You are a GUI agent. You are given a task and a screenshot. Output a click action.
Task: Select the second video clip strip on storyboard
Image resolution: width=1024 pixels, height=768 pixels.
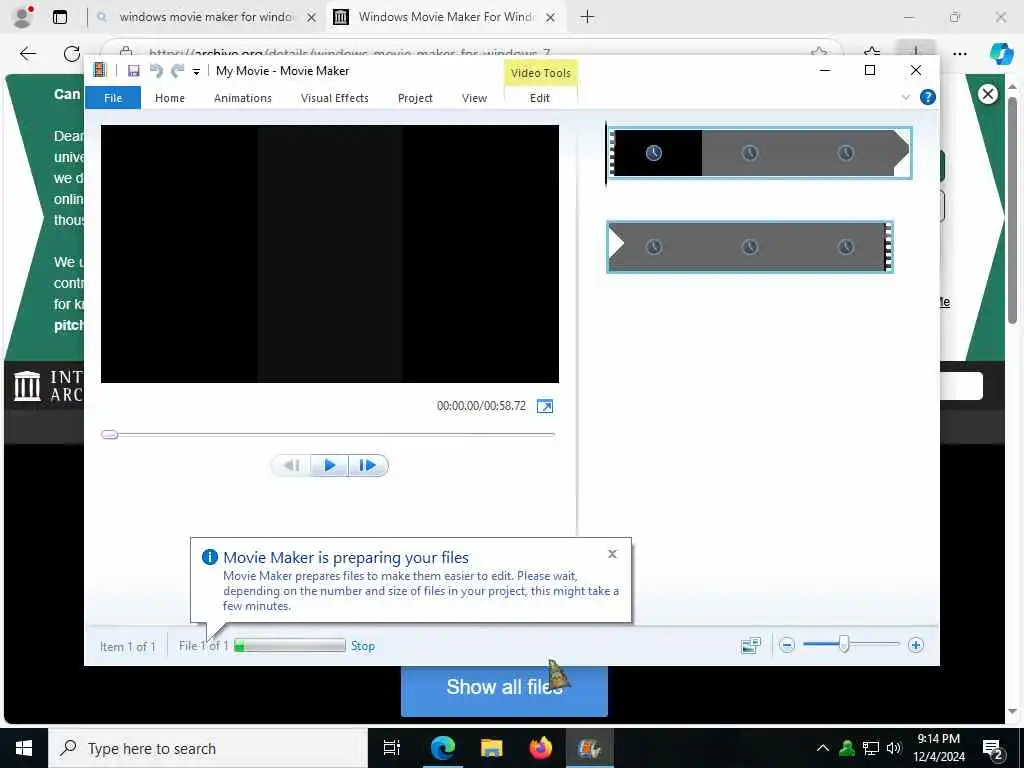[x=750, y=247]
